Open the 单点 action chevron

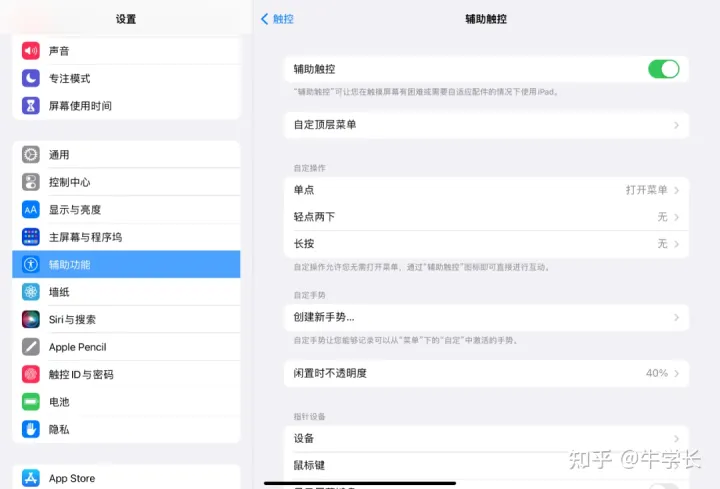(676, 190)
